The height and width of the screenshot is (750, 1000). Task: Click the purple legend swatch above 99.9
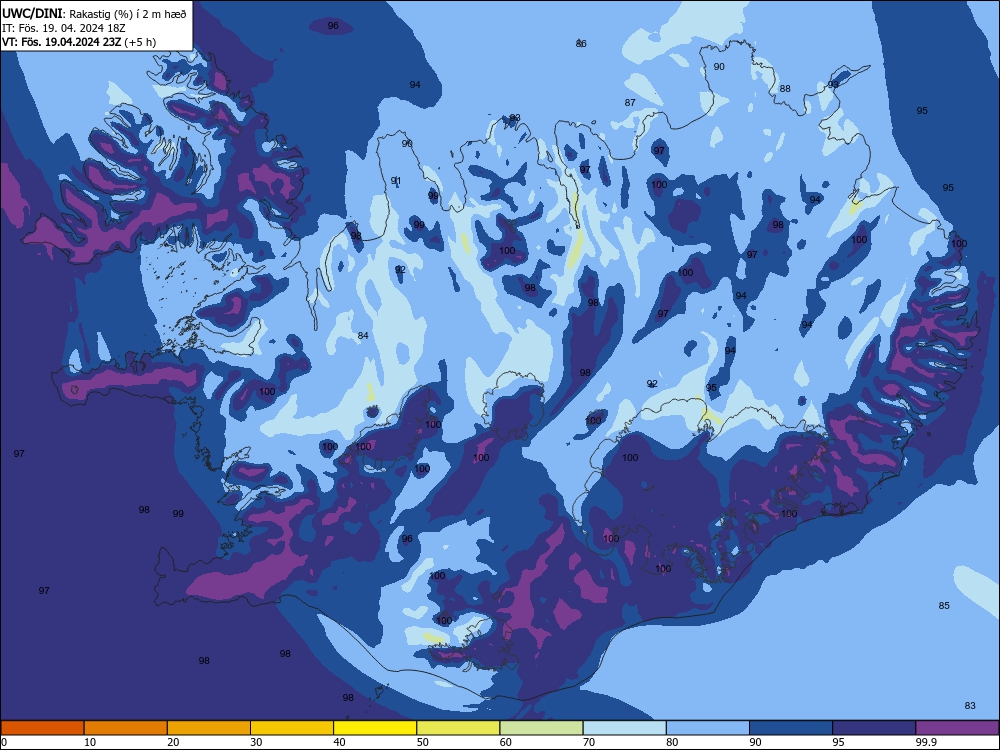point(957,728)
